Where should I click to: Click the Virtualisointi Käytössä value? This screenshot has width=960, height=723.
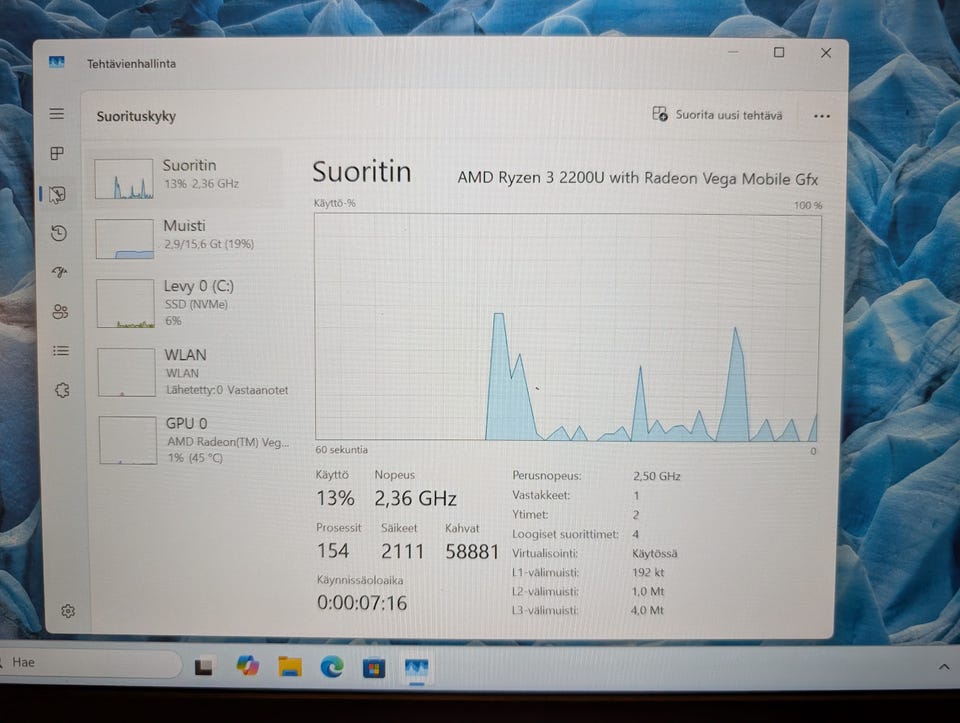[x=654, y=554]
